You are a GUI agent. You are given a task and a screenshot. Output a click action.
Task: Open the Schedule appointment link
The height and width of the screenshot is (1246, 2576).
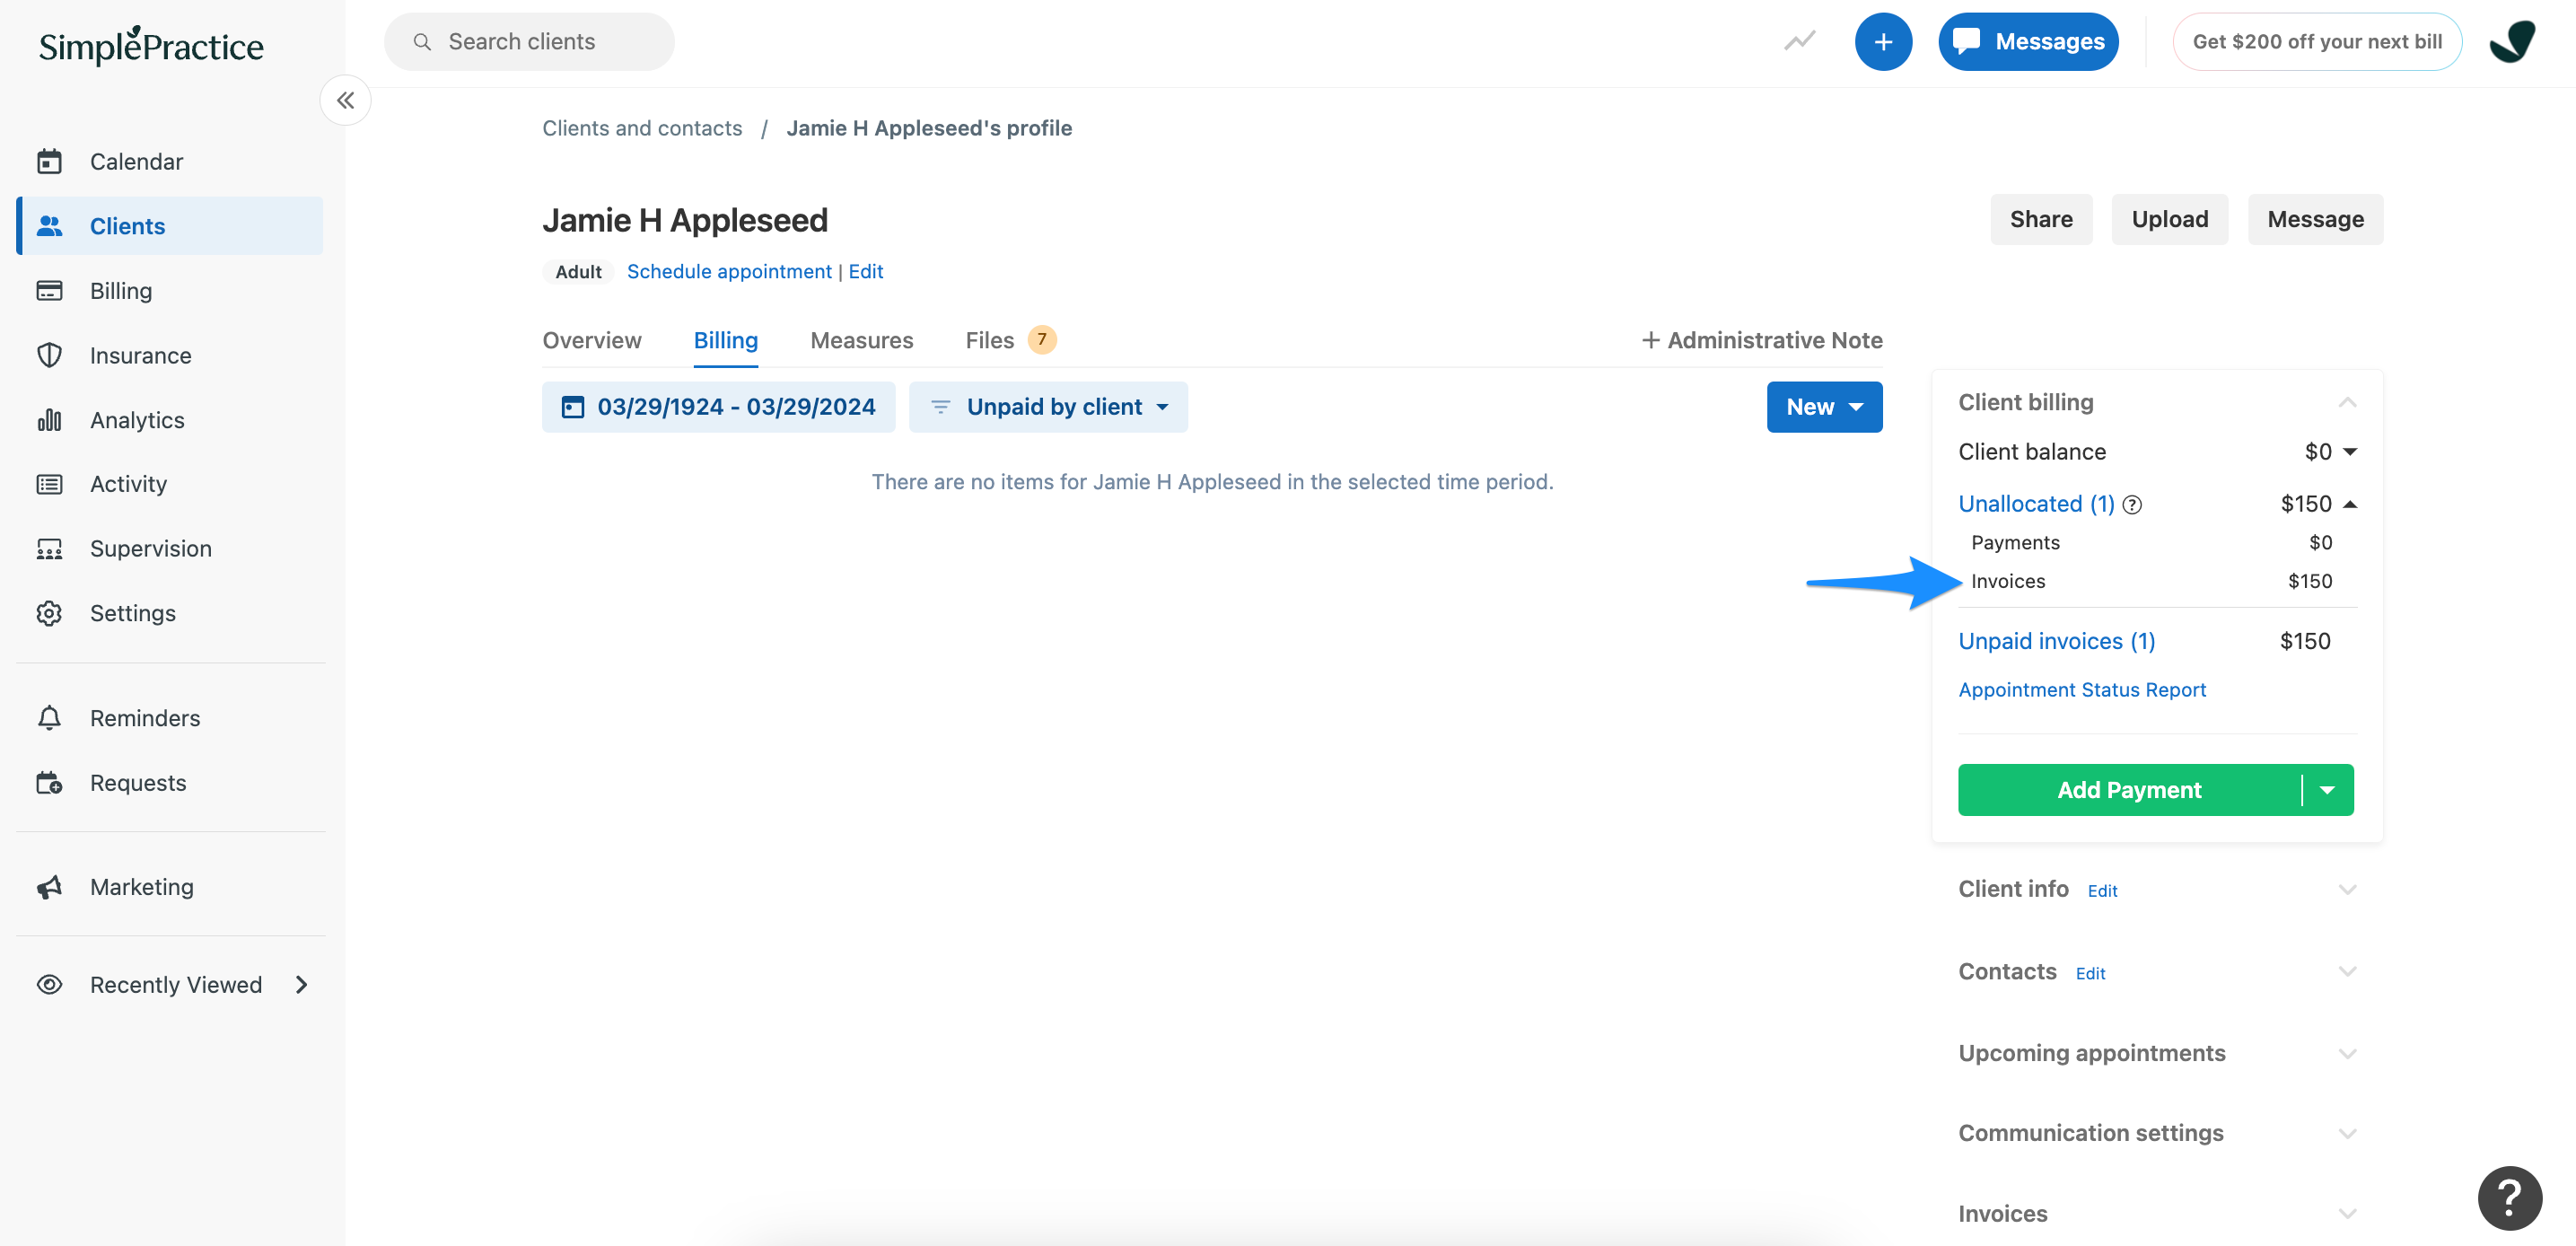click(729, 272)
